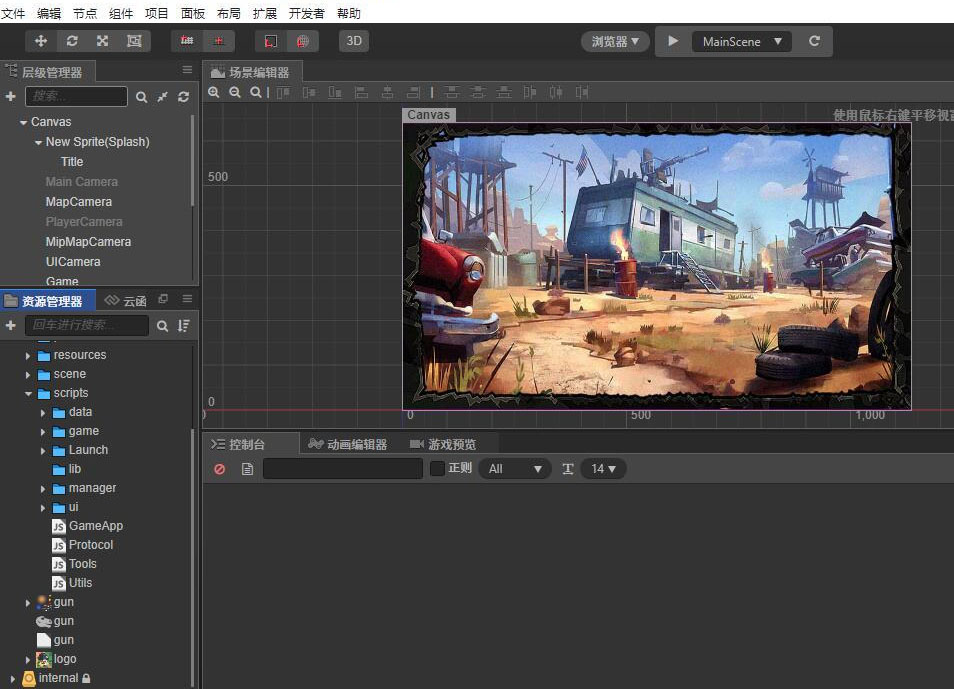Select the GameApp script file
This screenshot has width=954, height=689.
pyautogui.click(x=95, y=526)
